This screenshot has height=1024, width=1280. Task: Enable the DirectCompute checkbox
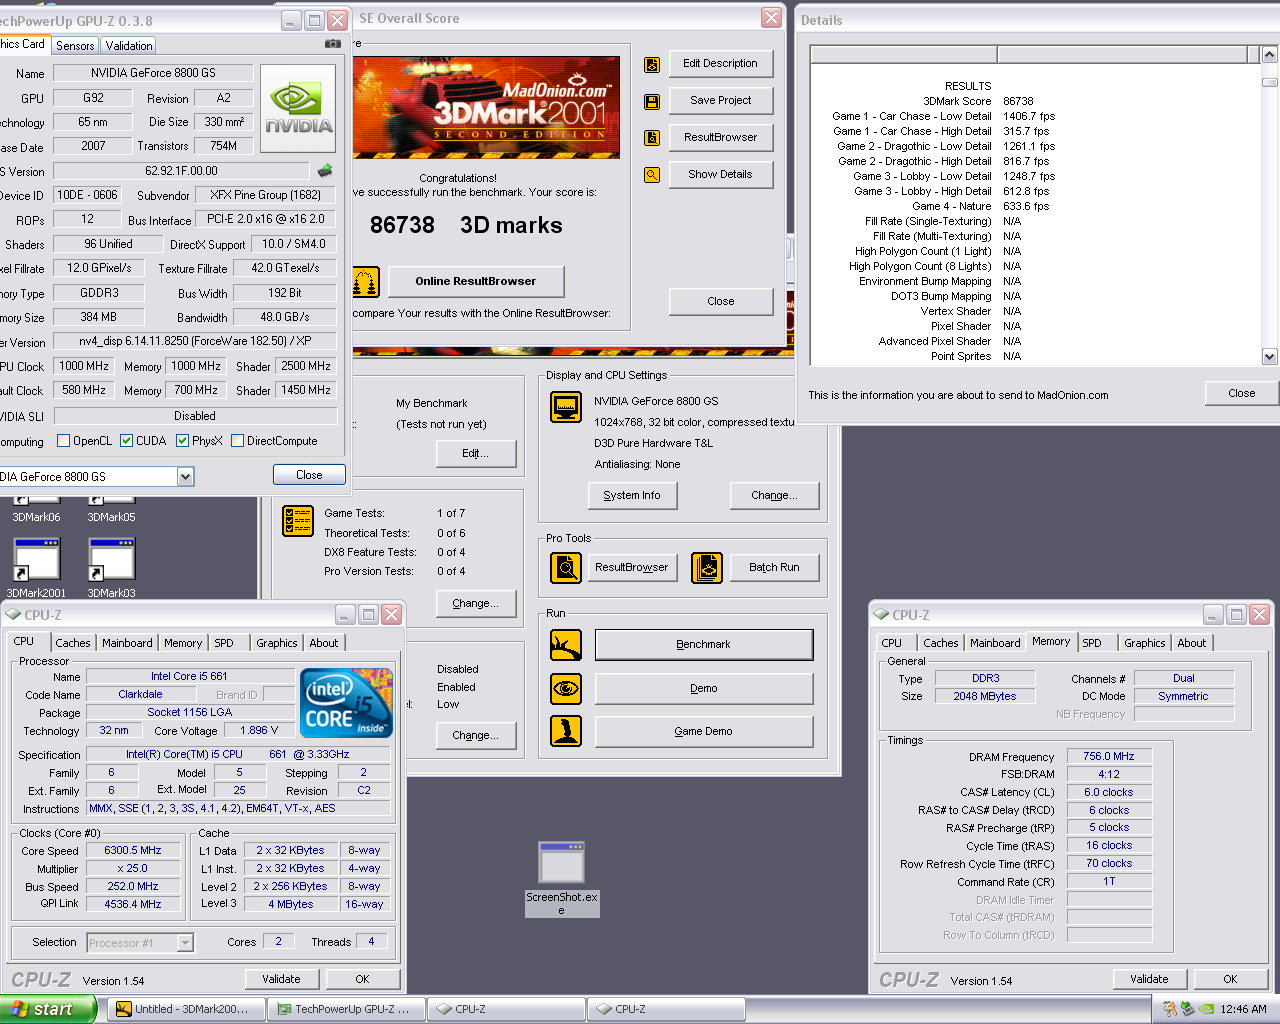(x=238, y=441)
